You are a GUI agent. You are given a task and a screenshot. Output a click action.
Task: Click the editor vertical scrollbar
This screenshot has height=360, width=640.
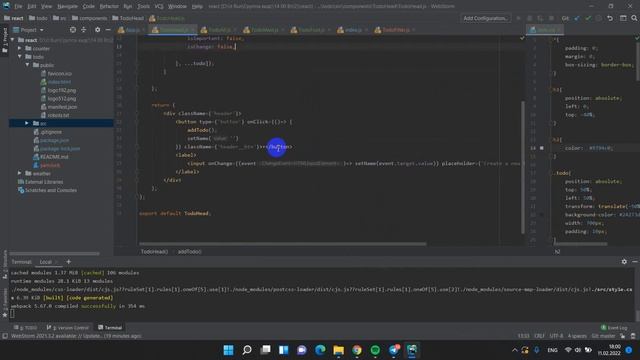pyautogui.click(x=522, y=167)
